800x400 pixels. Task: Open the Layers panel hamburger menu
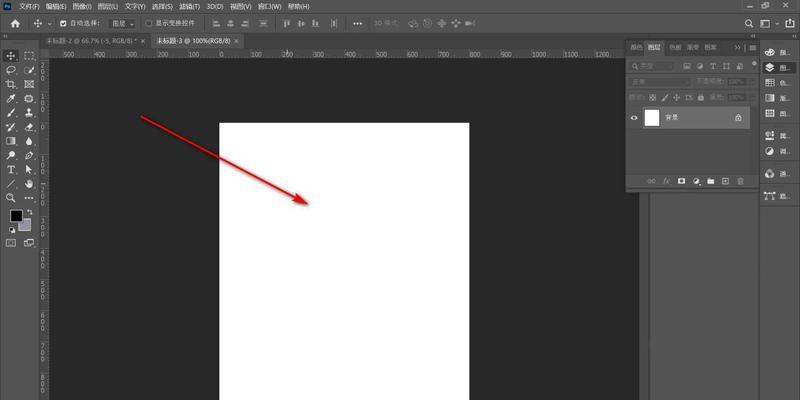coord(753,47)
